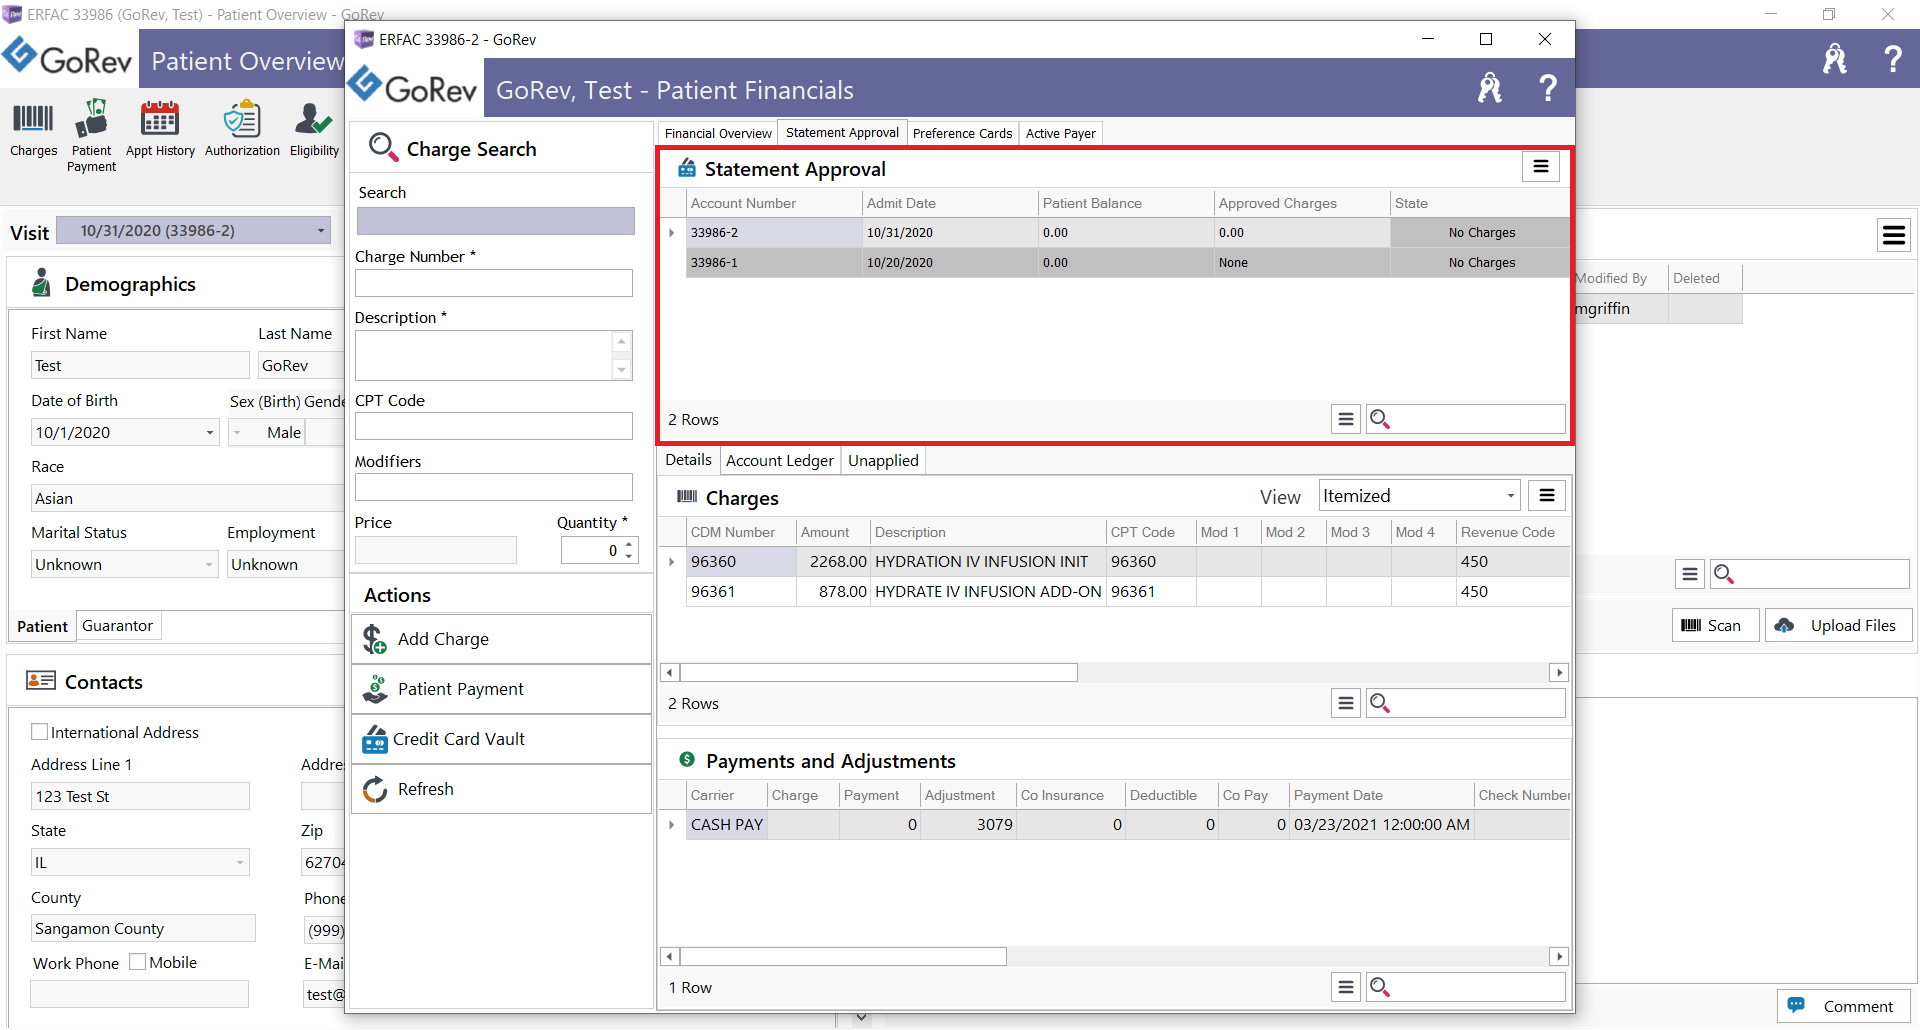Click Patient Payment action button
The width and height of the screenshot is (1920, 1030).
click(501, 689)
